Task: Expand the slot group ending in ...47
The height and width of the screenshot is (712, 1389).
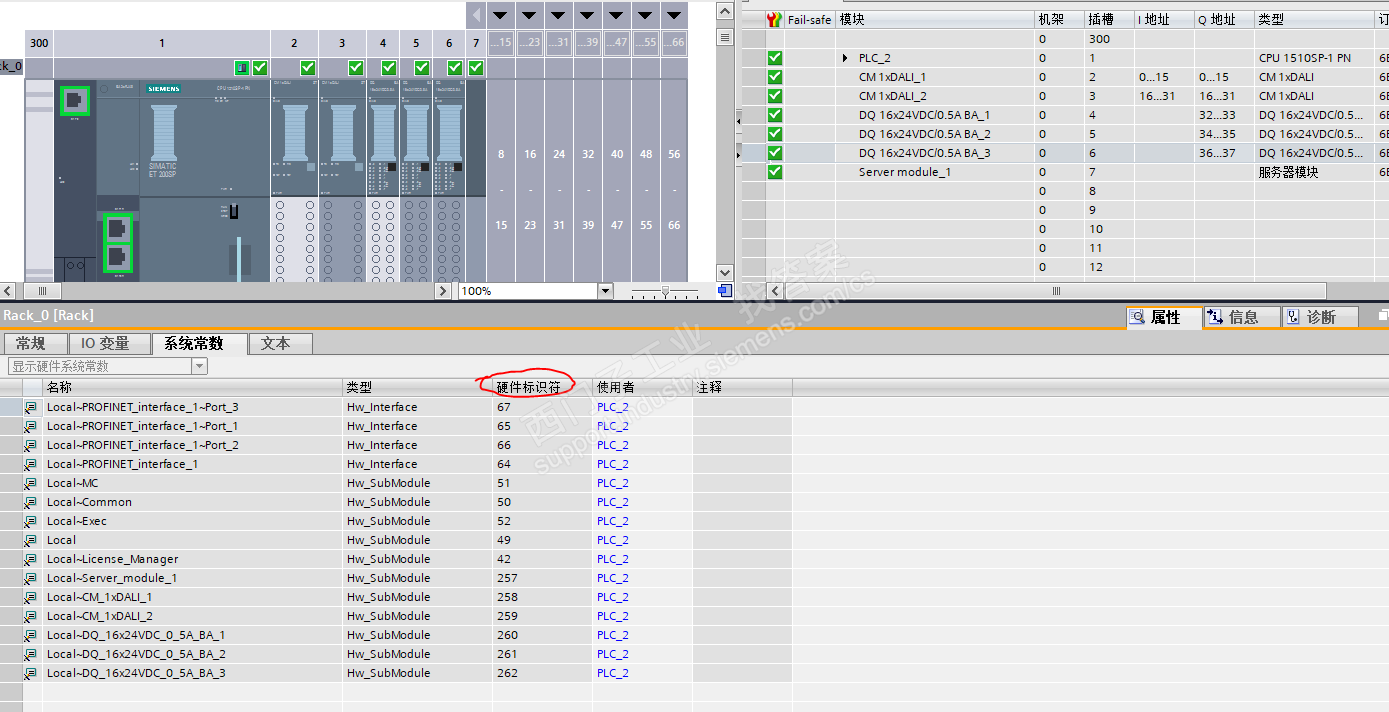Action: (x=616, y=14)
